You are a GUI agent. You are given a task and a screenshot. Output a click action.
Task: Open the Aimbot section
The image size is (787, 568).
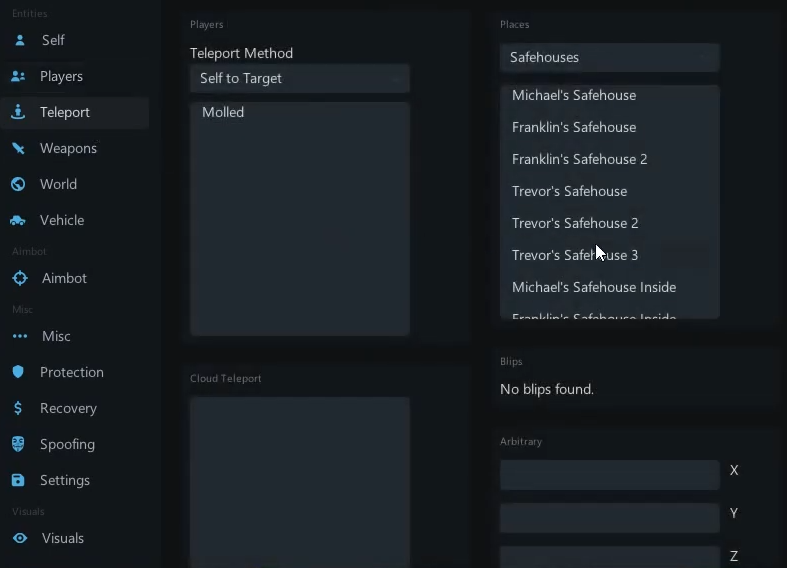coord(64,278)
